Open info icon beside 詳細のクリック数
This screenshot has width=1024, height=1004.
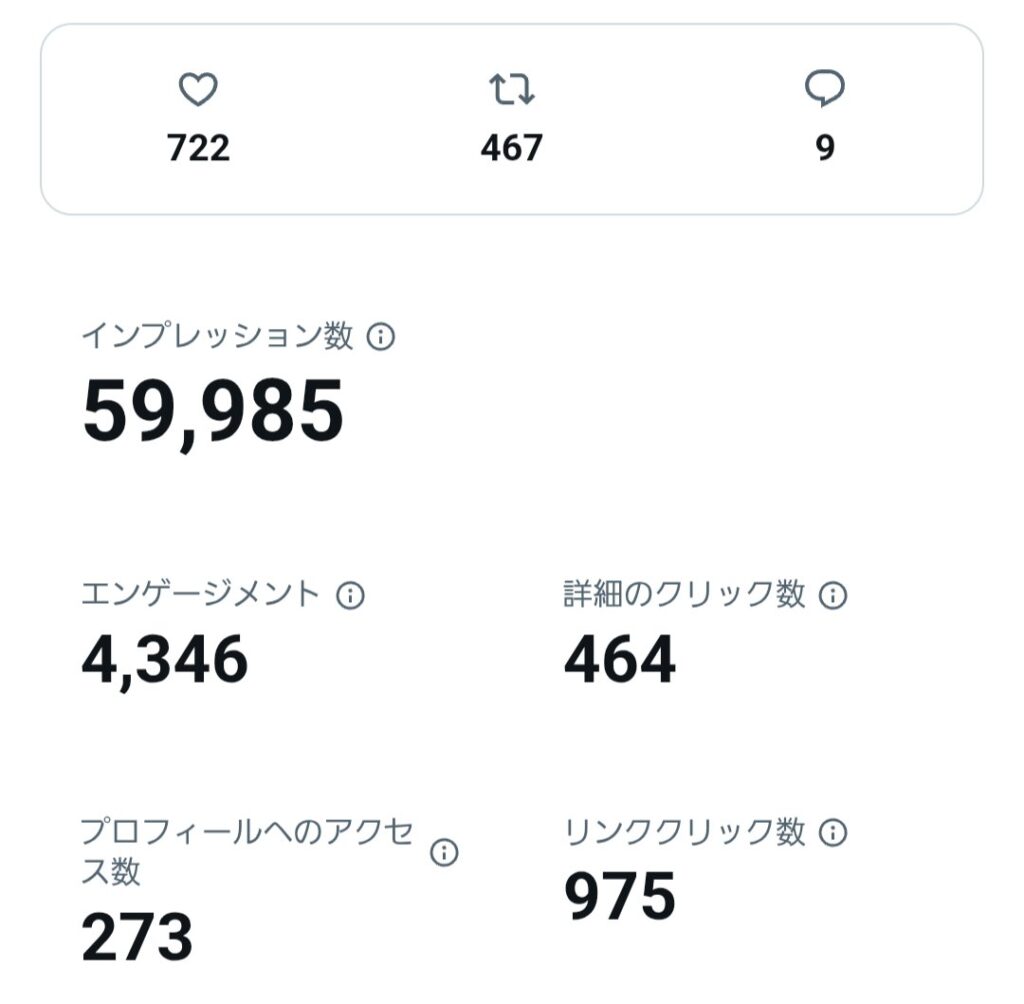(x=833, y=595)
